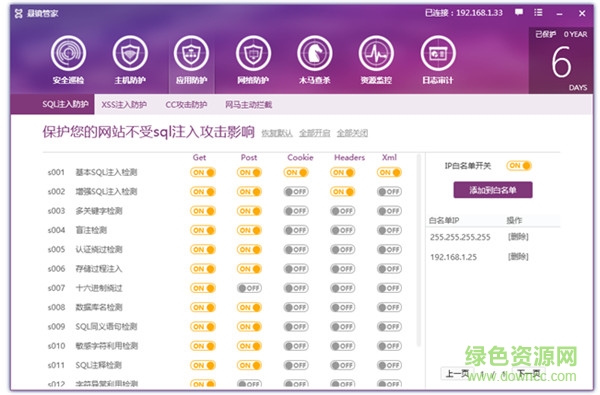Click the 全部开启 enable all link
Image resolution: width=600 pixels, height=395 pixels.
point(315,133)
